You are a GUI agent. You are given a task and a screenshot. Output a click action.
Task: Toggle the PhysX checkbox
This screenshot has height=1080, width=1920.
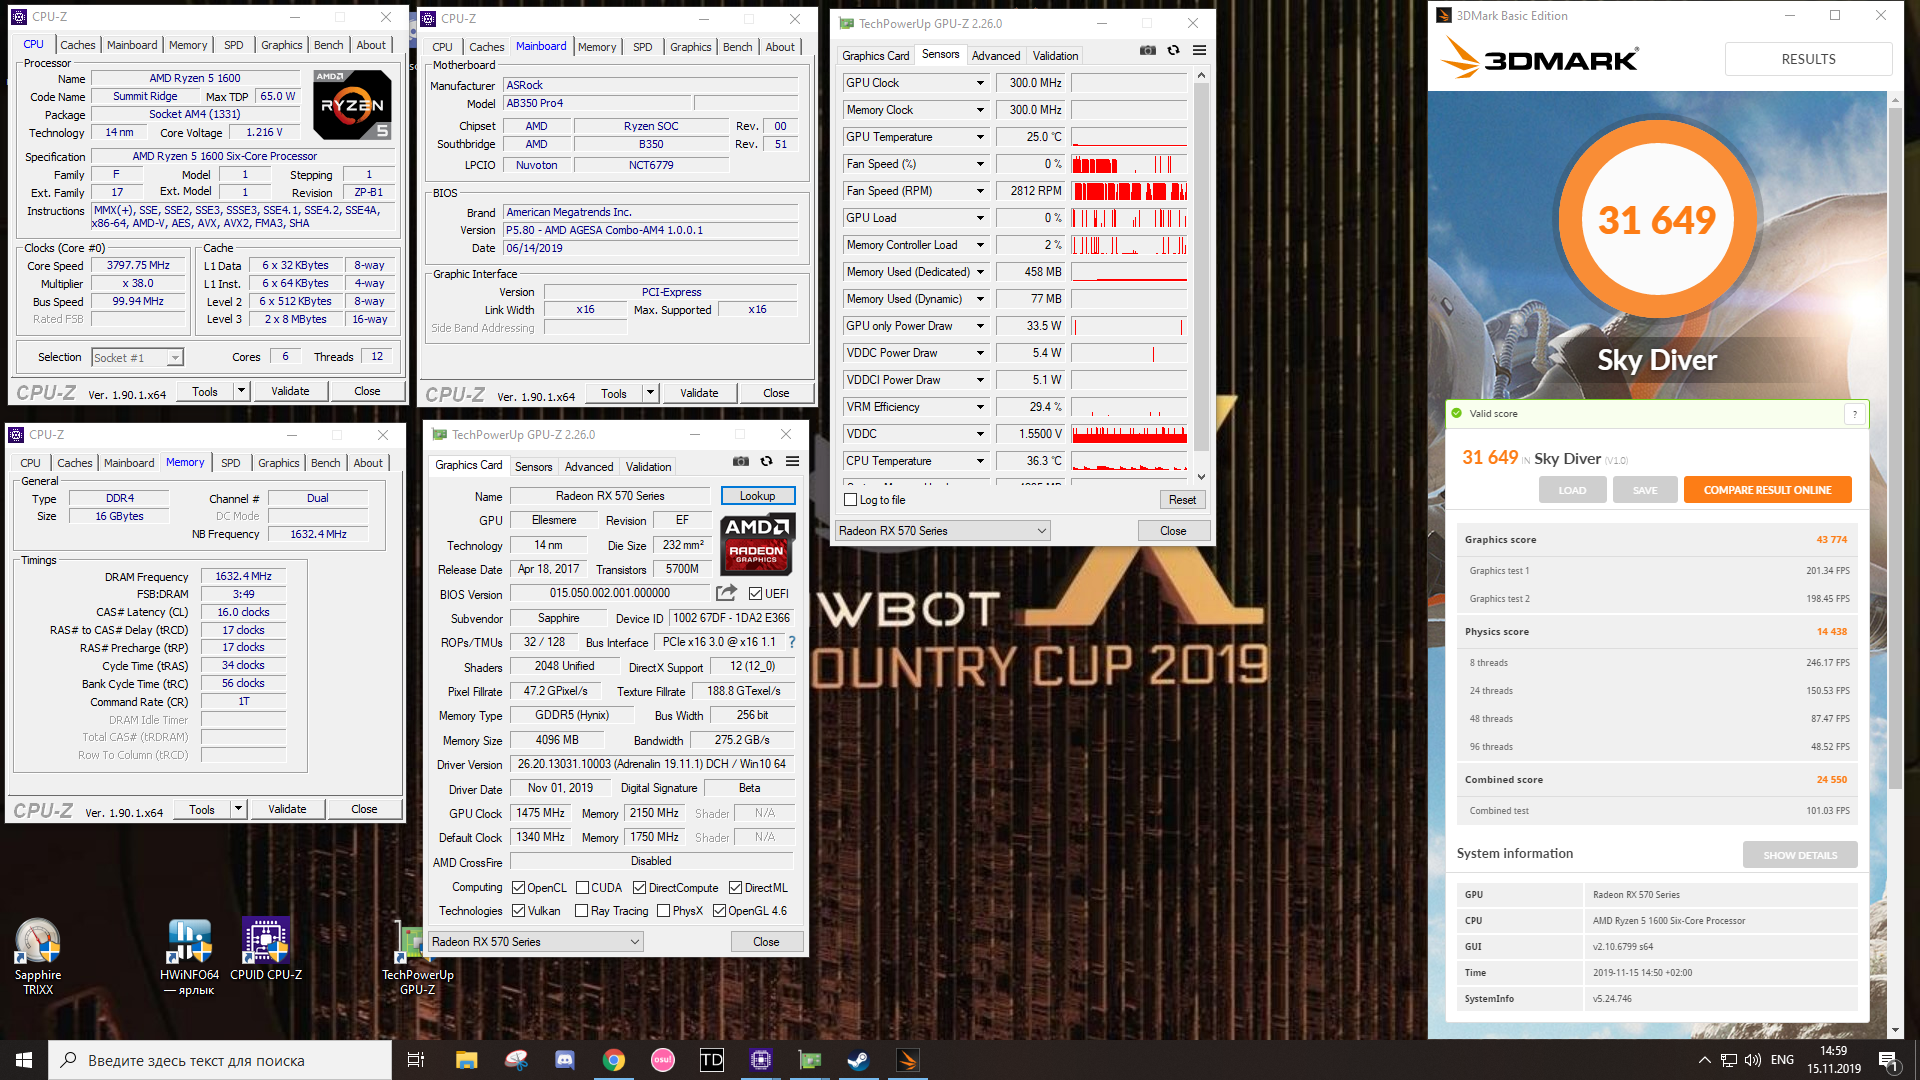[x=663, y=911]
